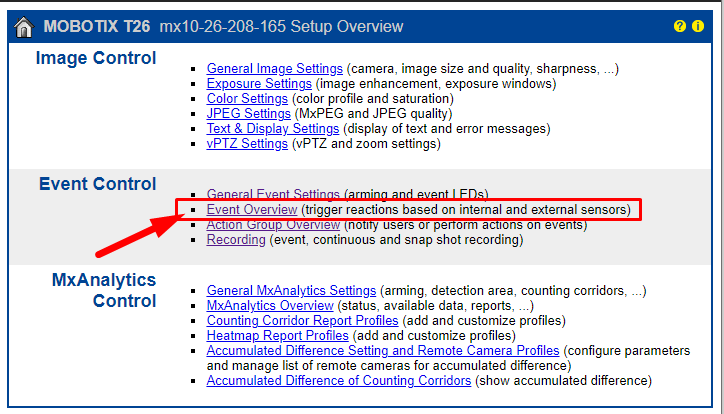Click Accumulated Difference of Counting Corridors
Viewport: 724px width, 414px height.
click(x=336, y=381)
